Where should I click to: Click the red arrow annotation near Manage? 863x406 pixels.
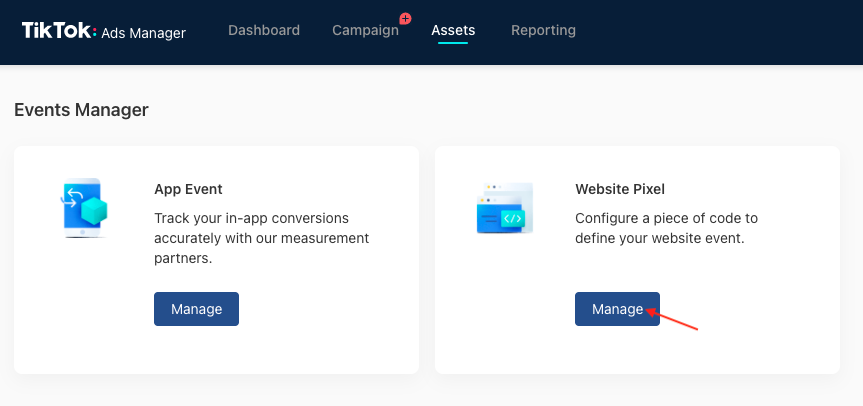tap(672, 320)
